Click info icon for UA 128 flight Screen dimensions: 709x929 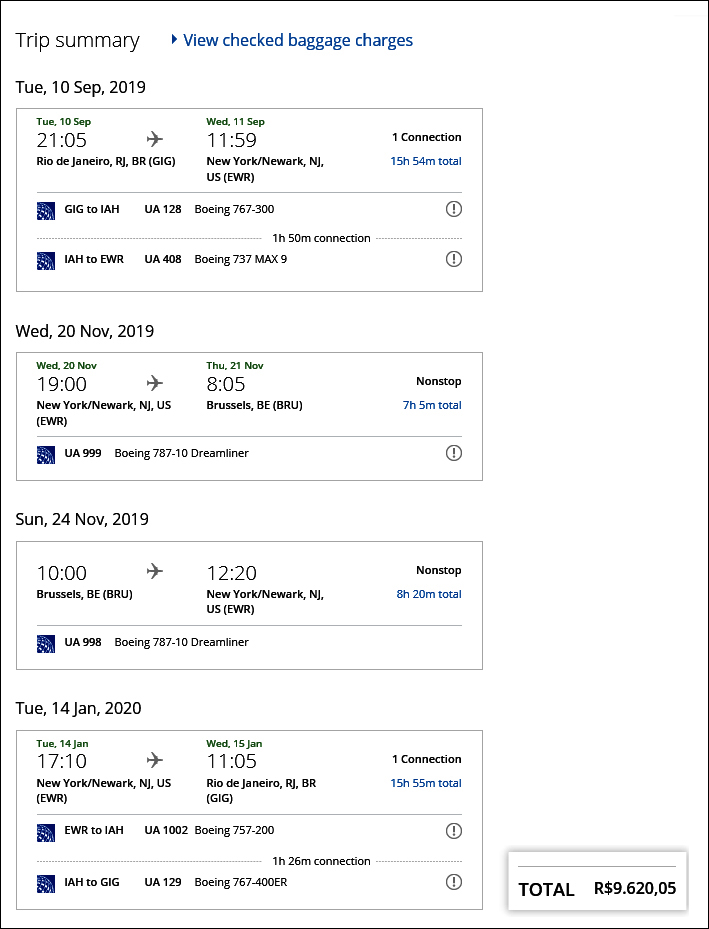(453, 209)
